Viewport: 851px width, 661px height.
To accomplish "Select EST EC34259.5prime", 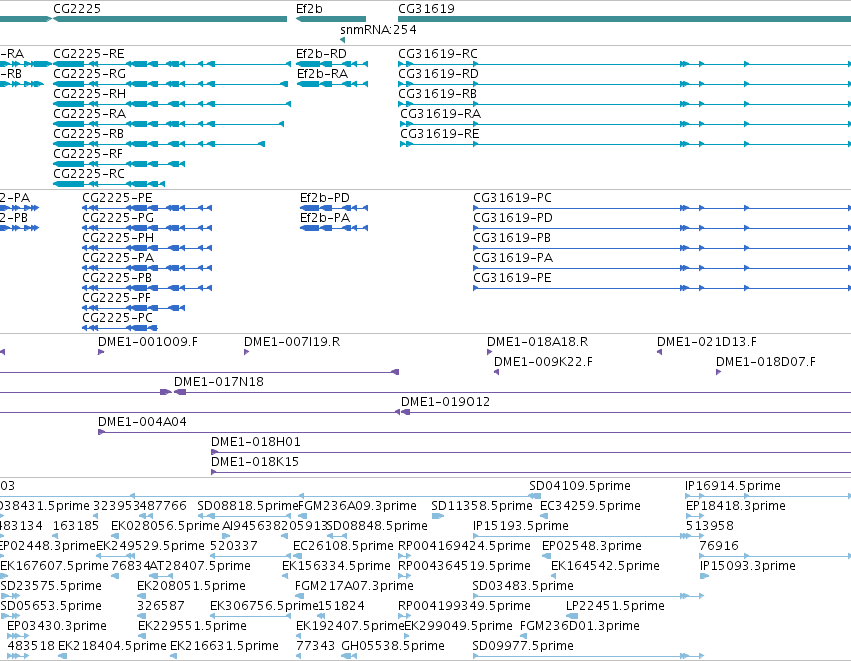I will 590,506.
